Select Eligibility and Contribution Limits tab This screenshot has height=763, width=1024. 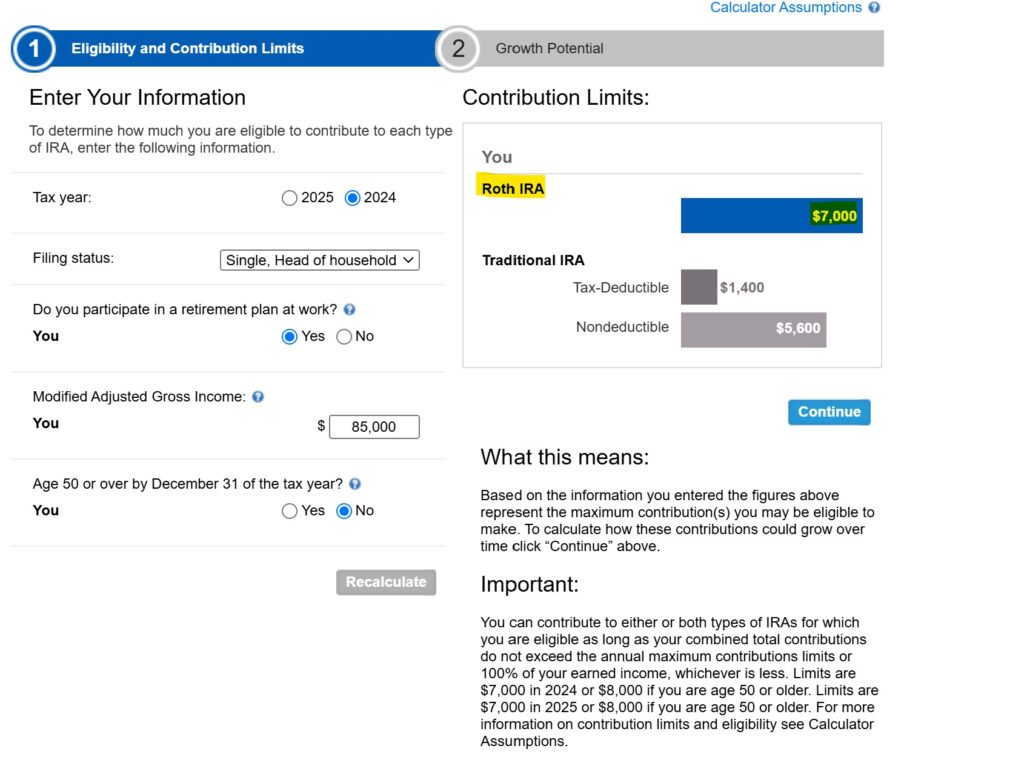point(225,48)
